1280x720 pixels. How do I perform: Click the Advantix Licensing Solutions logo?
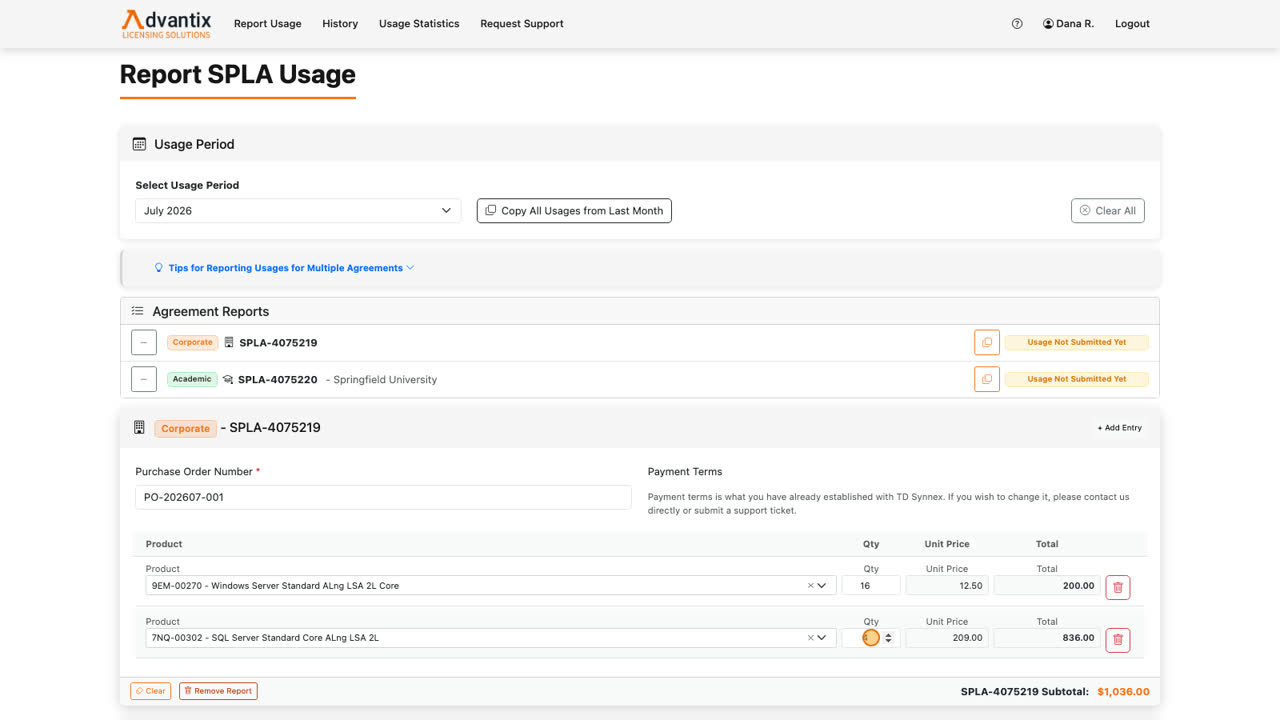tap(166, 24)
